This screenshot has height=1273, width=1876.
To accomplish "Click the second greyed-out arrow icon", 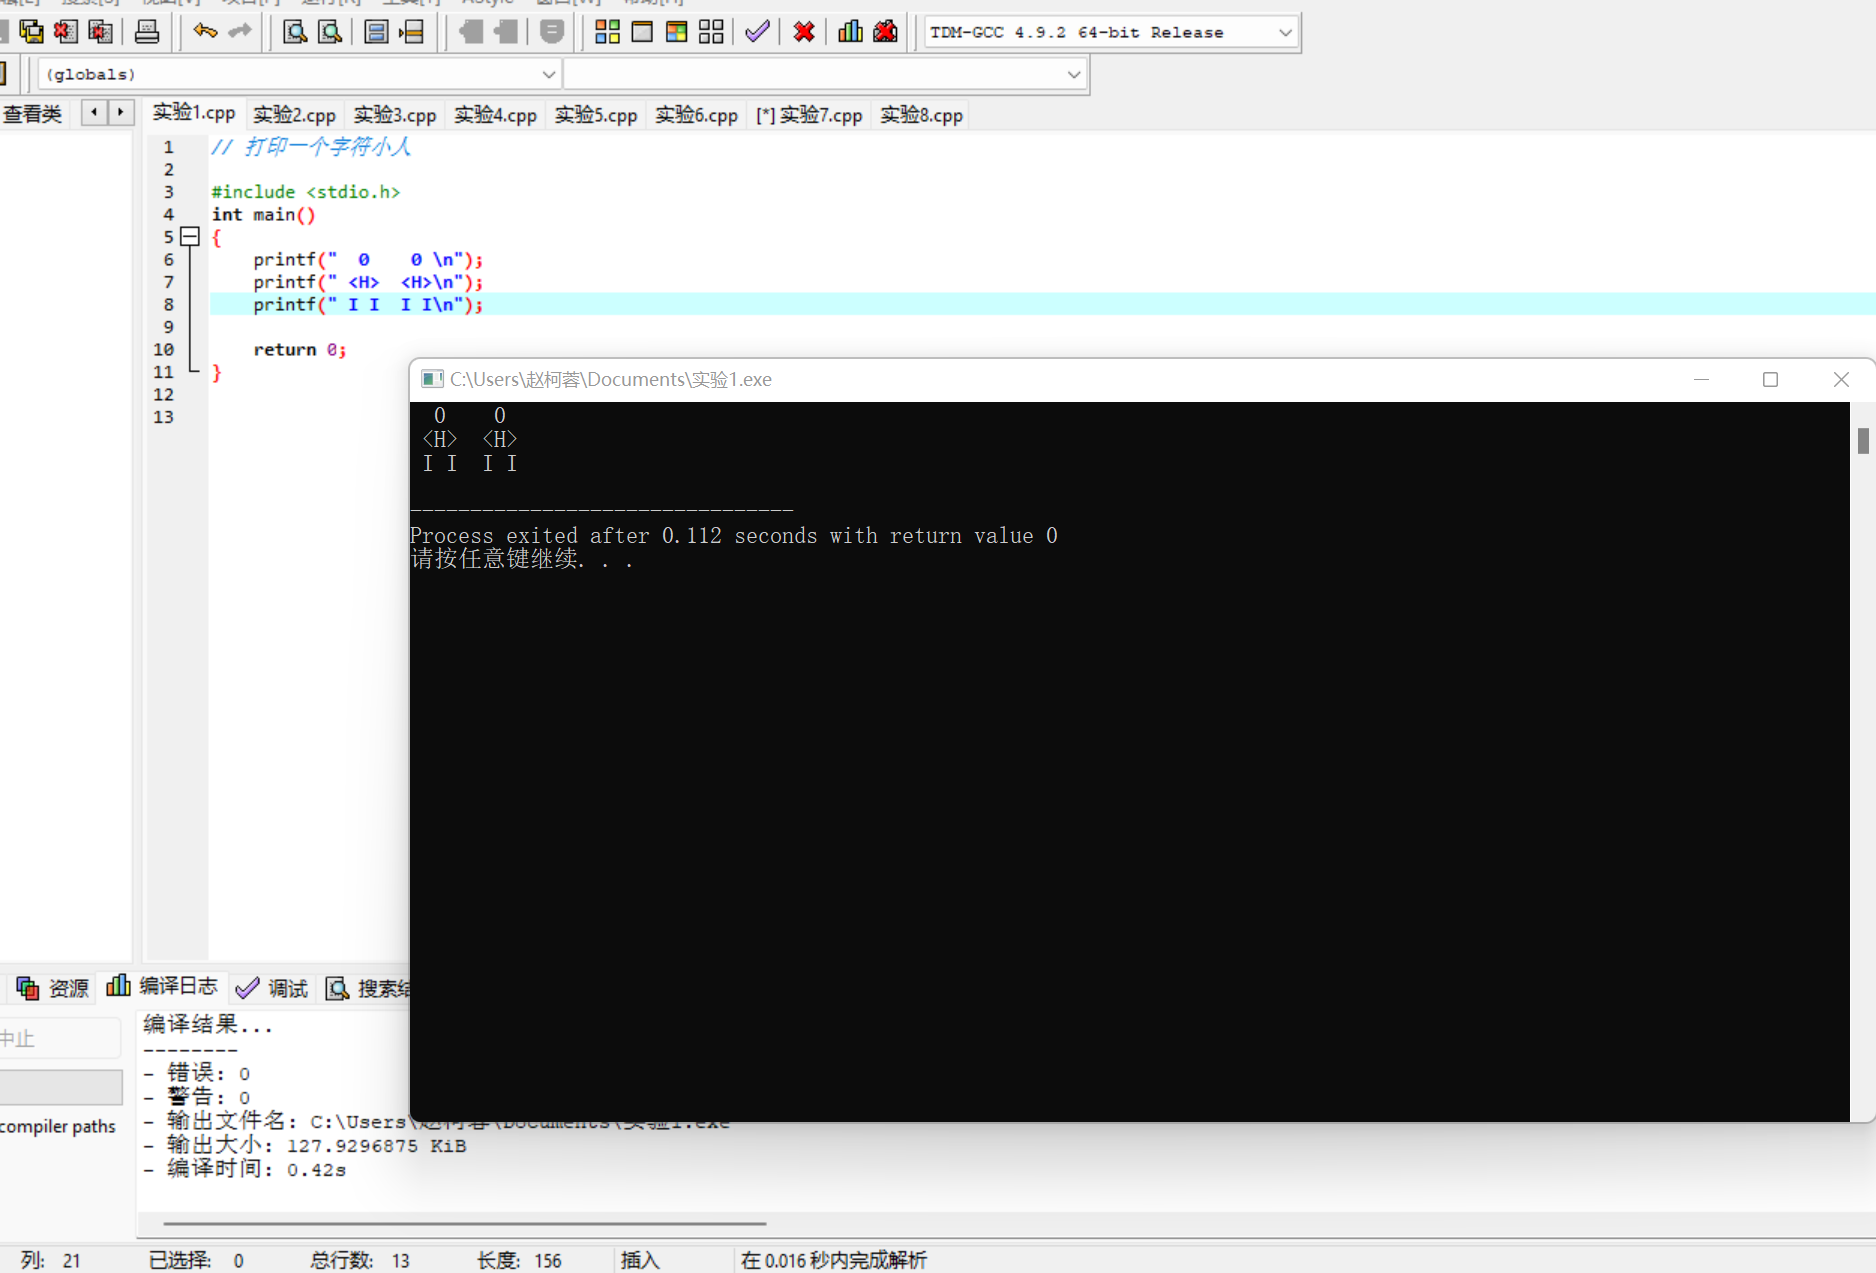I will tap(506, 32).
